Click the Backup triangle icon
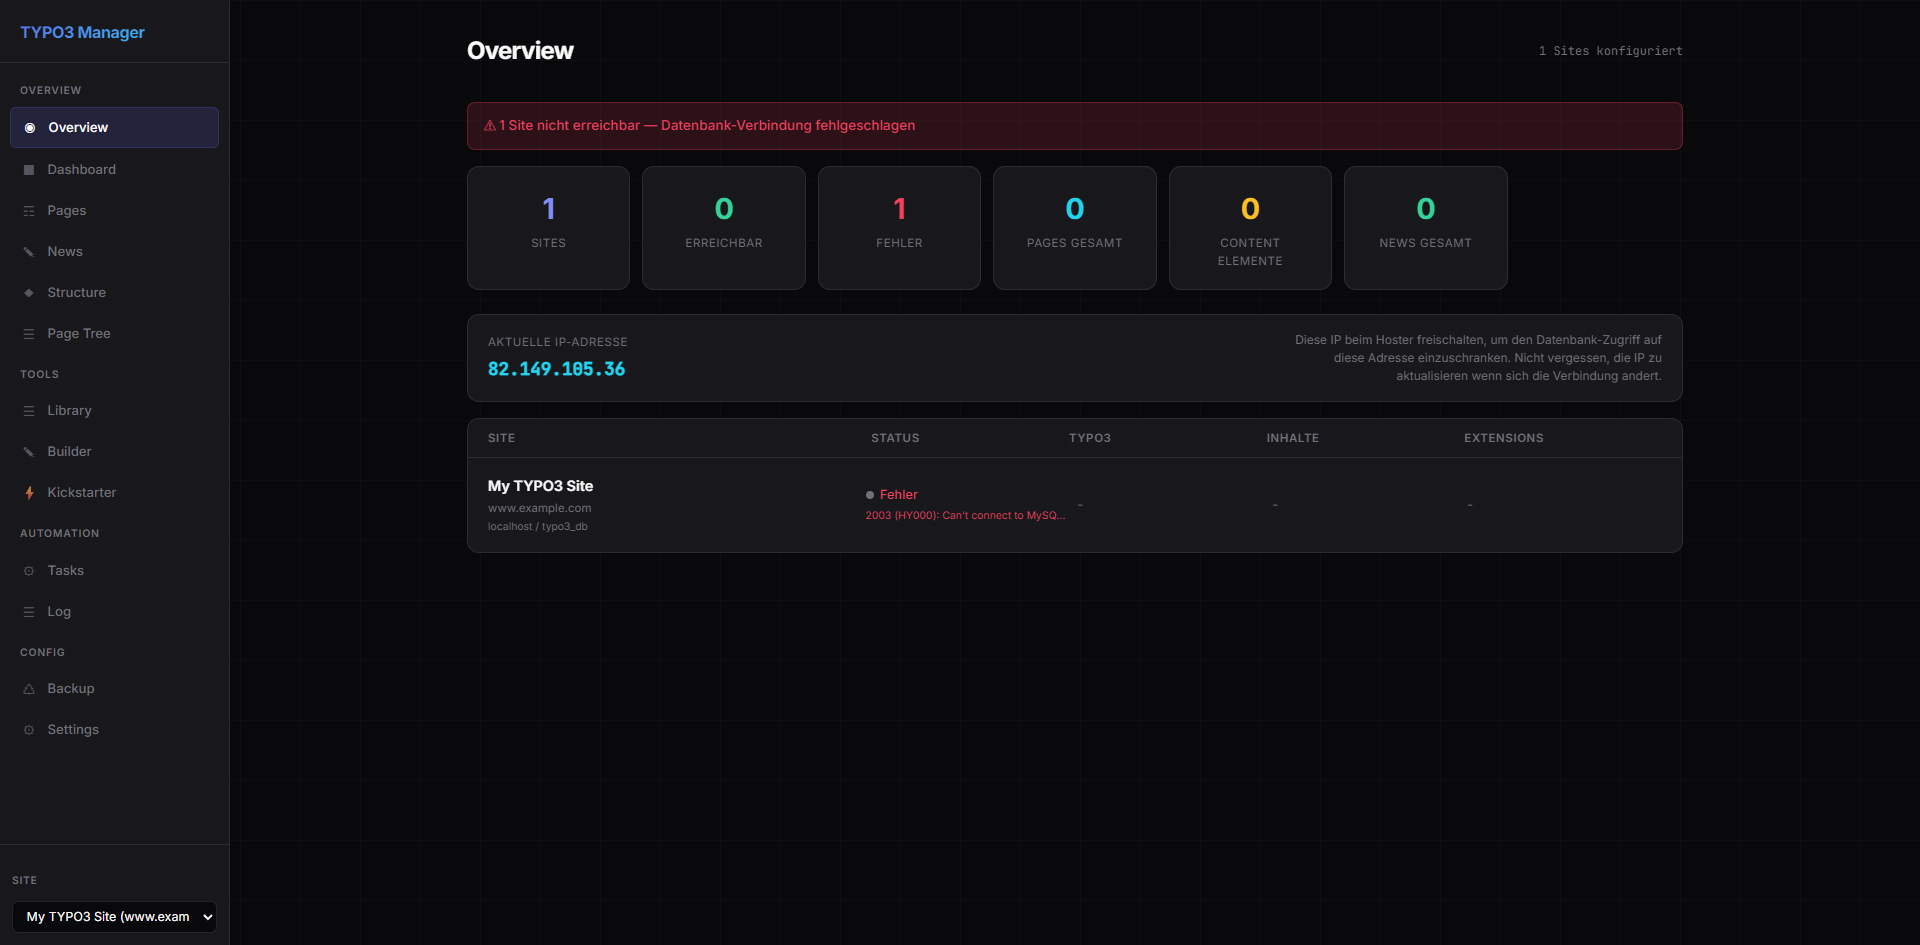 (29, 689)
